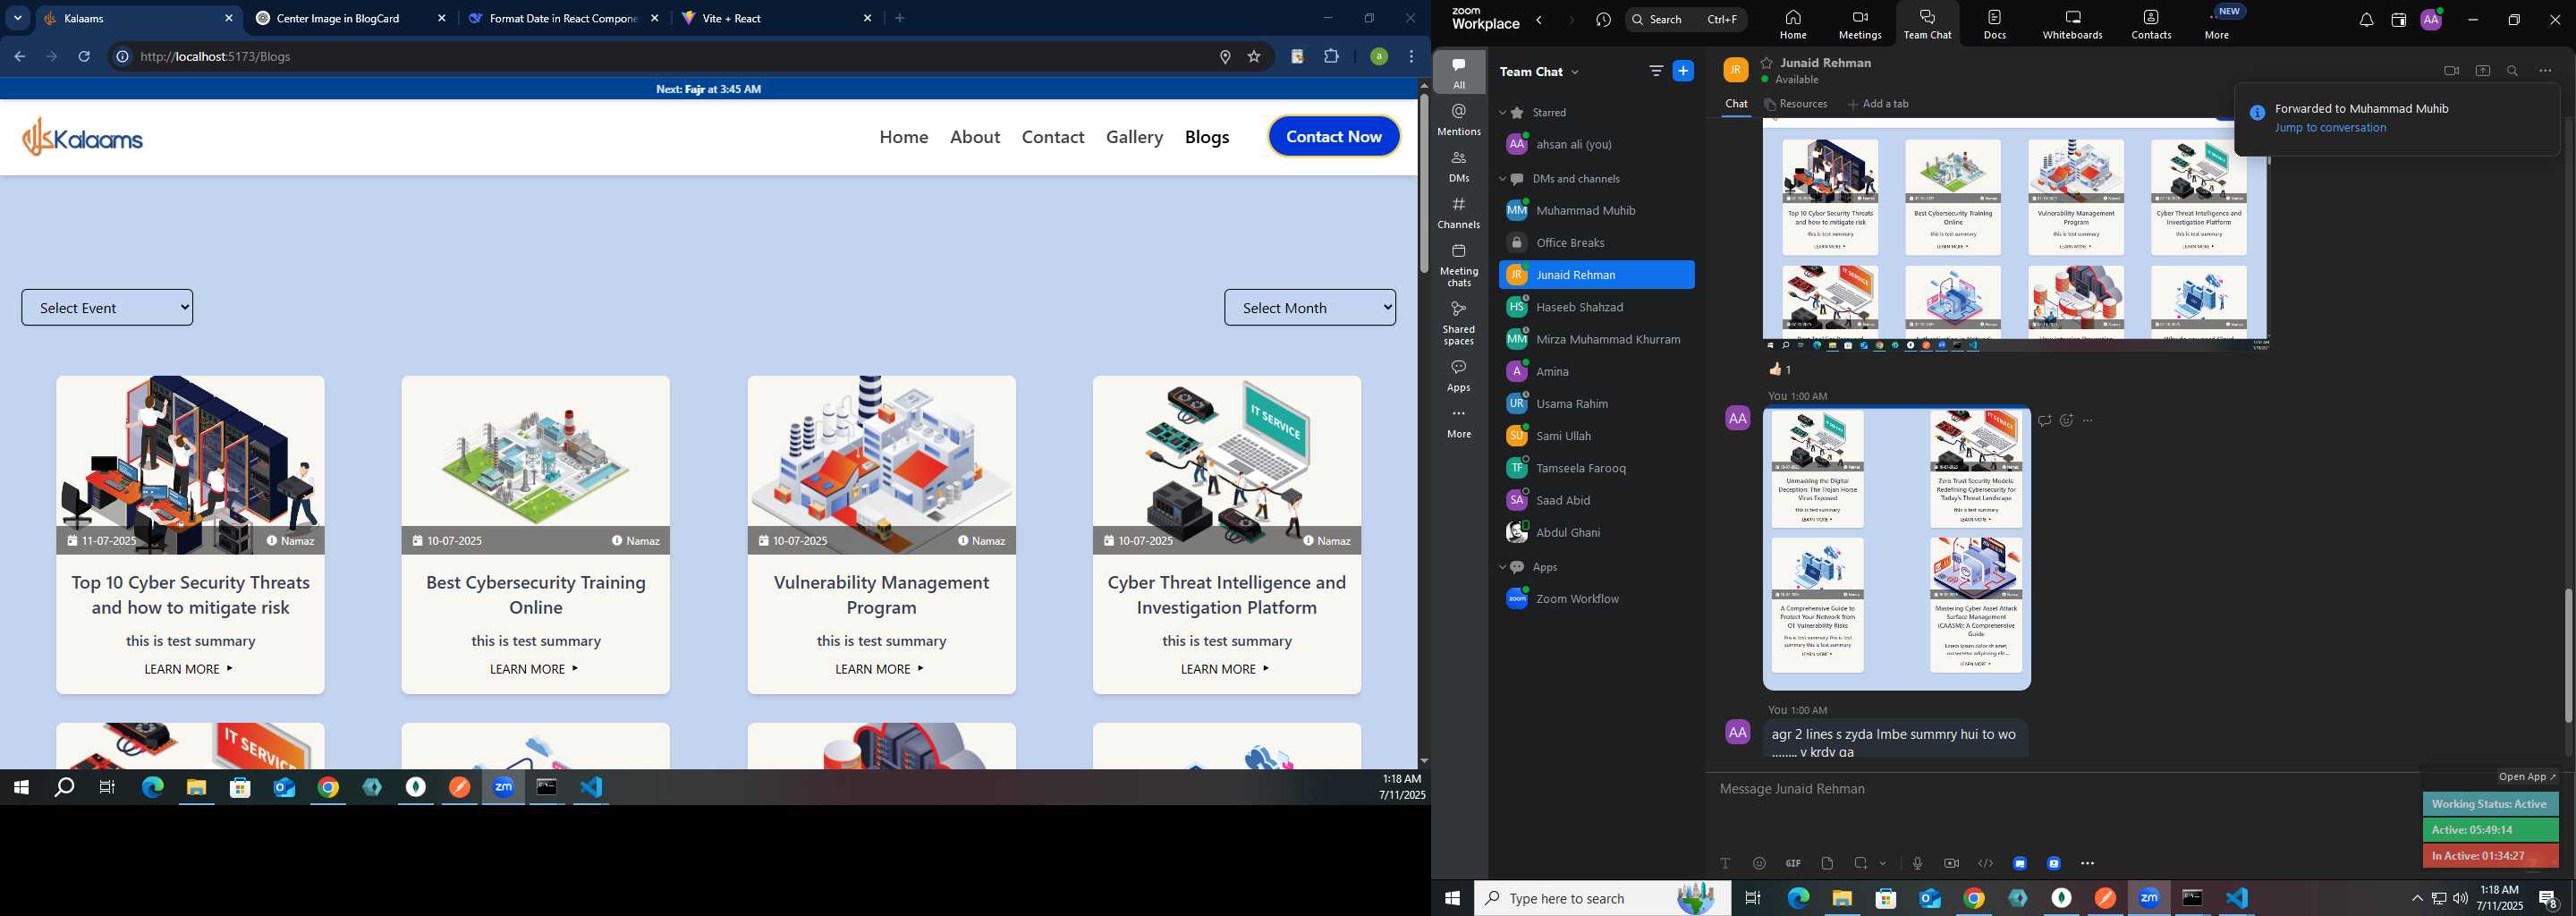Collapse the Starred section
This screenshot has height=916, width=2576.
click(x=1502, y=113)
